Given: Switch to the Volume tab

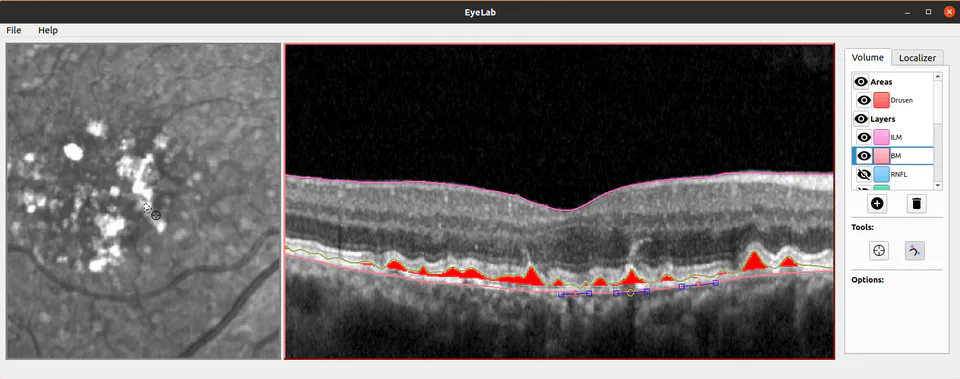Looking at the screenshot, I should point(868,57).
